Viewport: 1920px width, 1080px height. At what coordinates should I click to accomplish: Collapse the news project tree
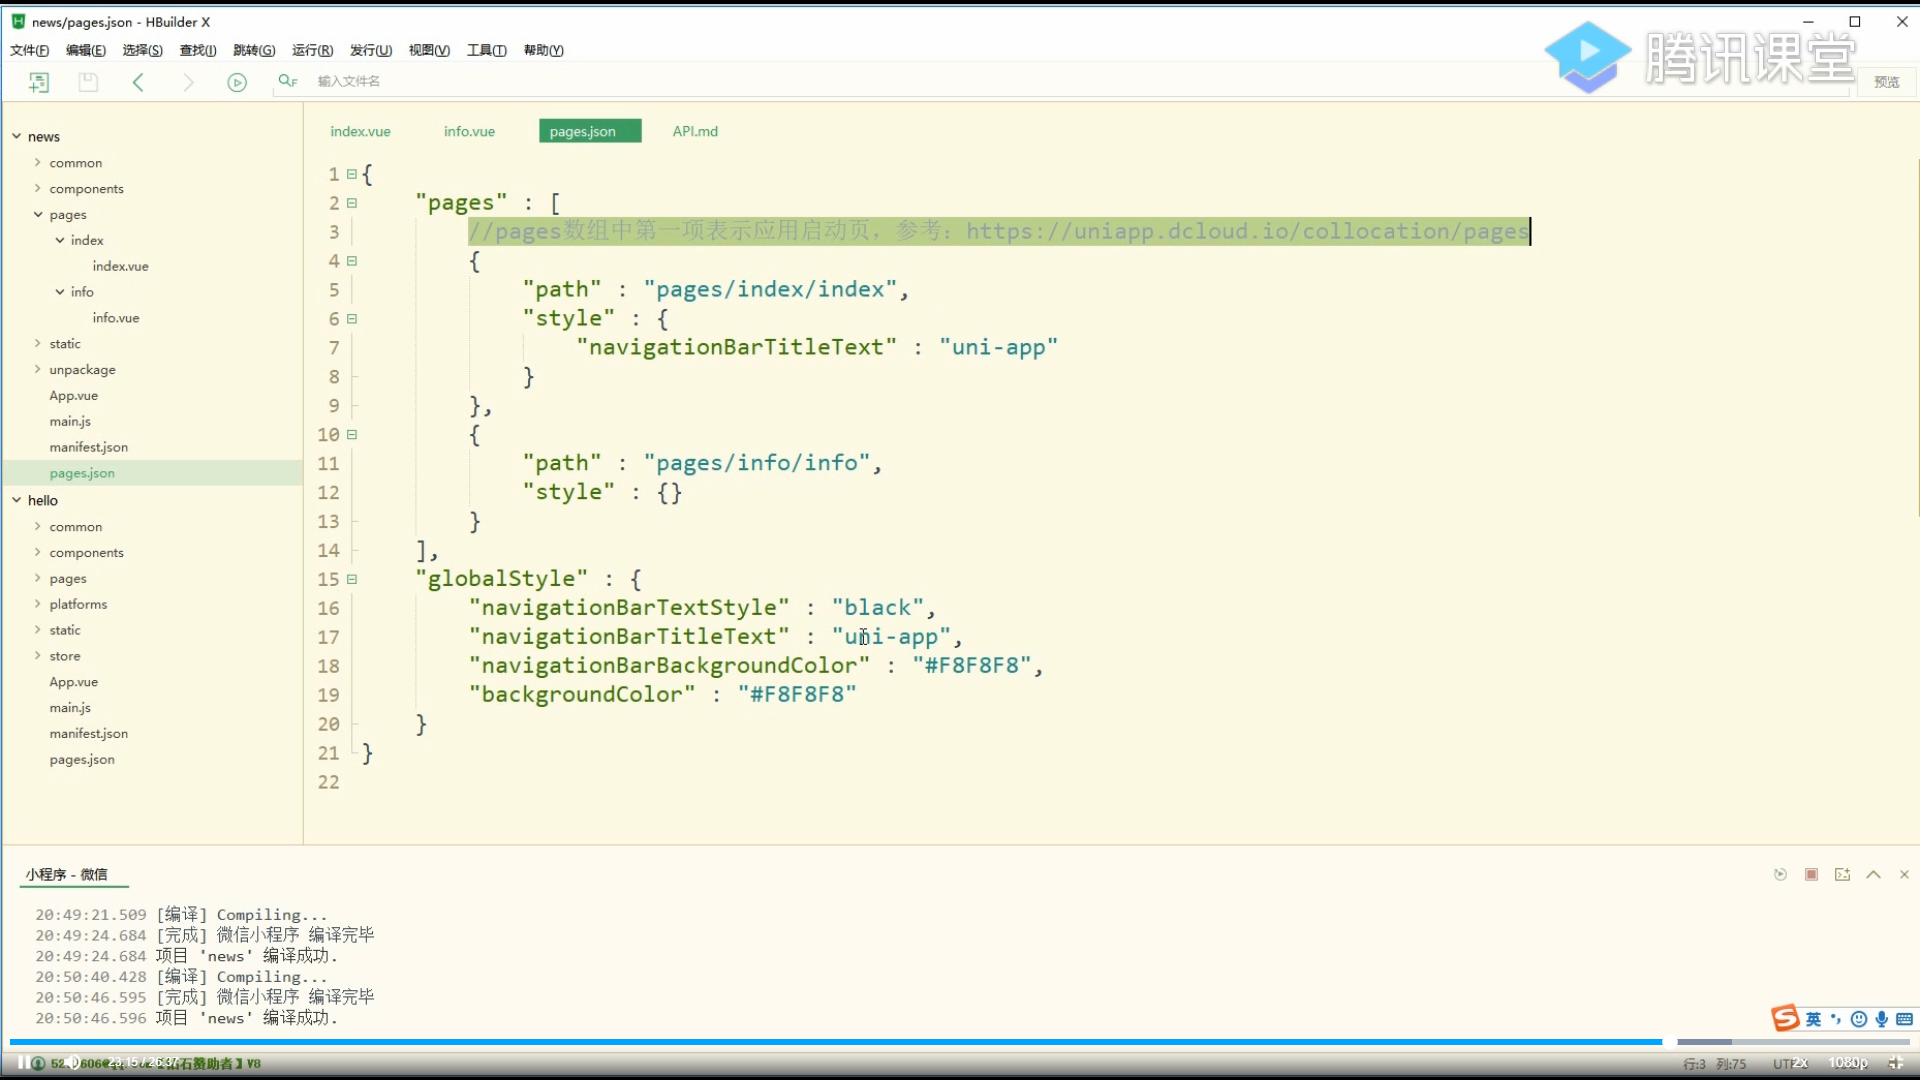click(x=17, y=136)
